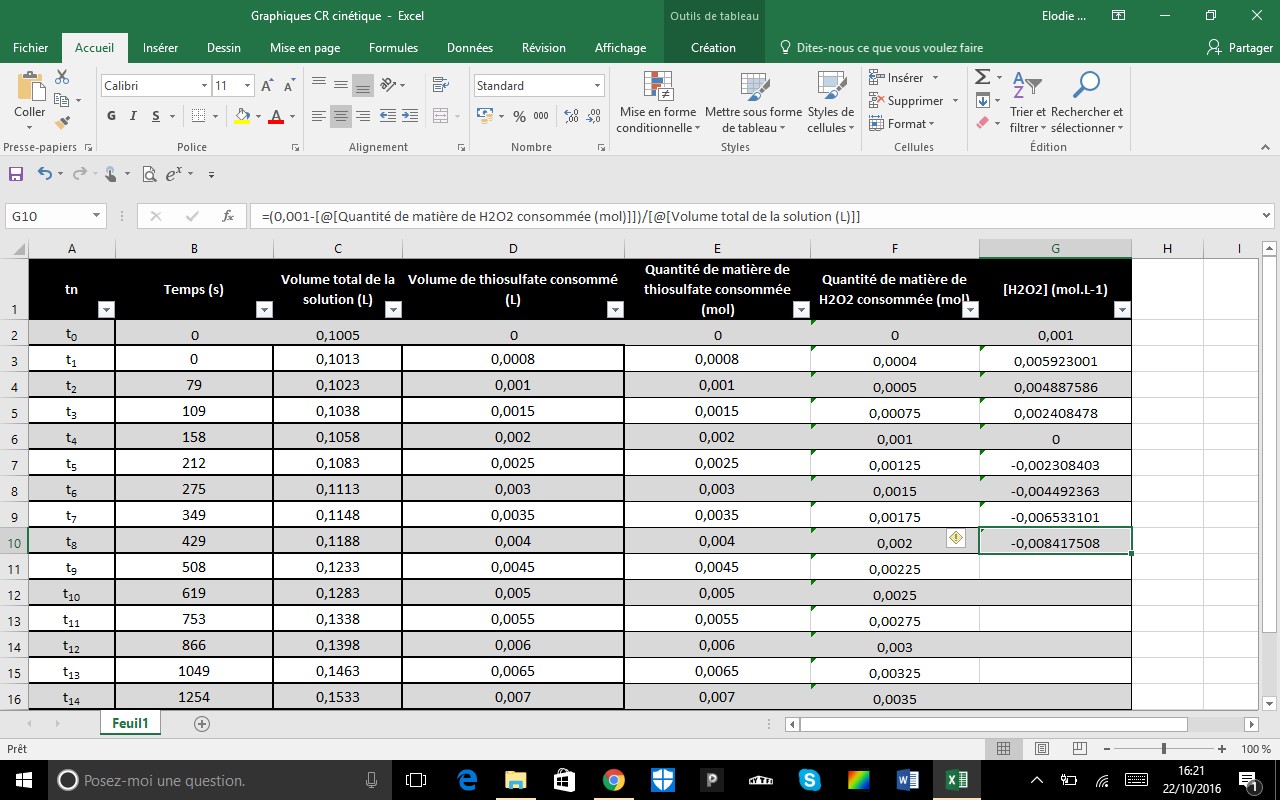Viewport: 1280px width, 800px height.
Task: Click the Copier icon in Presse-papiers
Action: pyautogui.click(x=62, y=100)
